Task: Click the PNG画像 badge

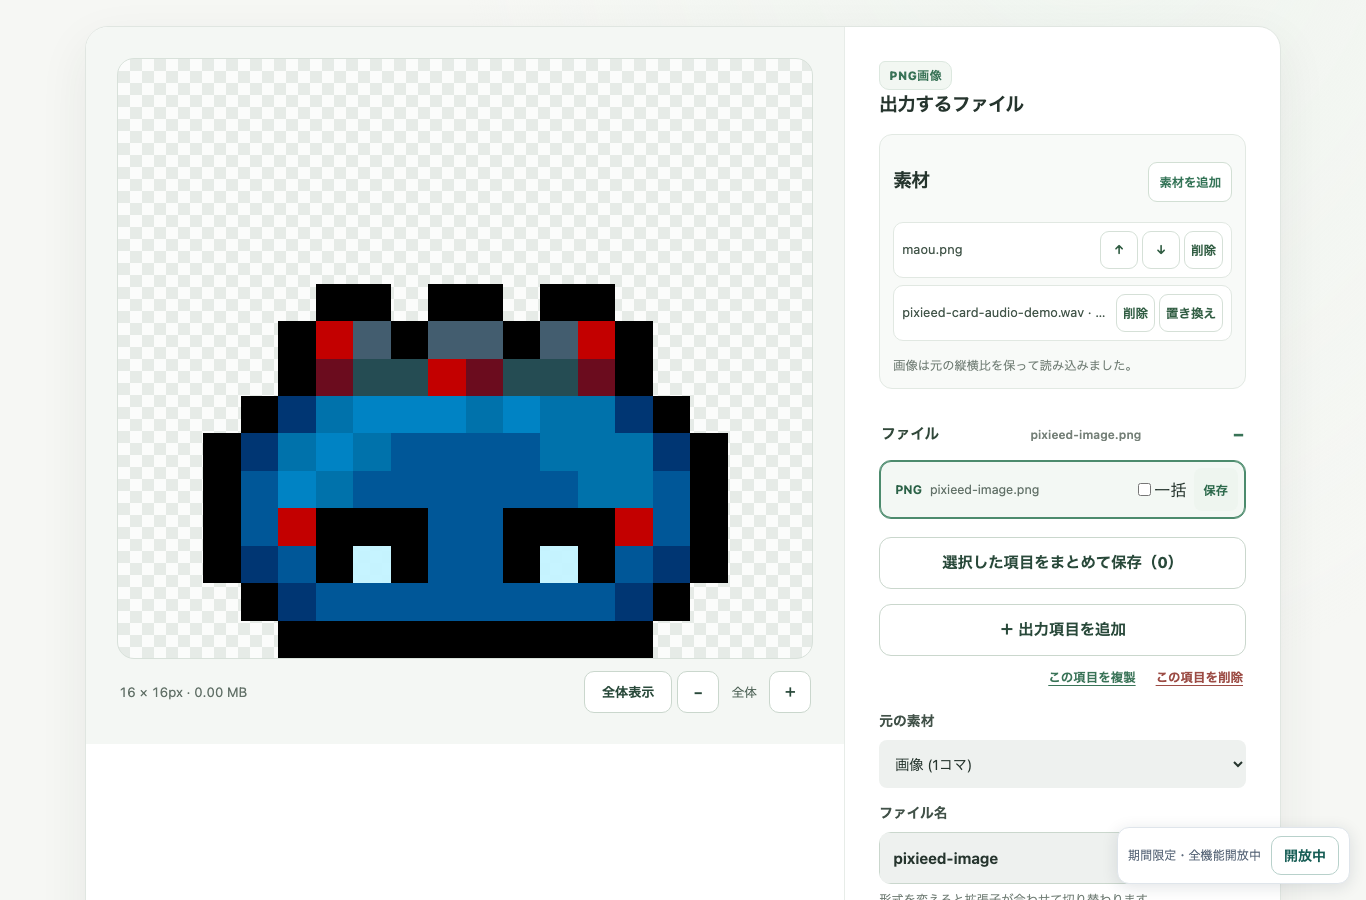Action: [915, 75]
